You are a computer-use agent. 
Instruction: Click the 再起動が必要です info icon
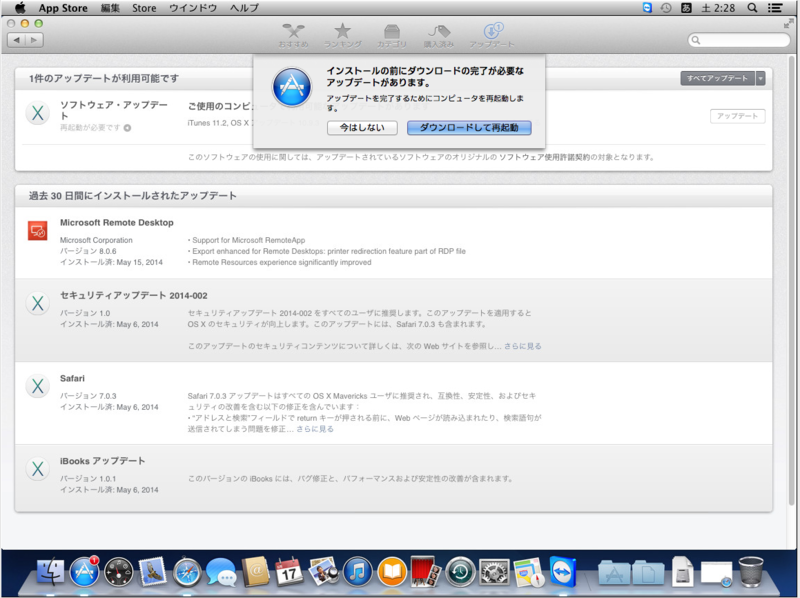click(x=127, y=128)
